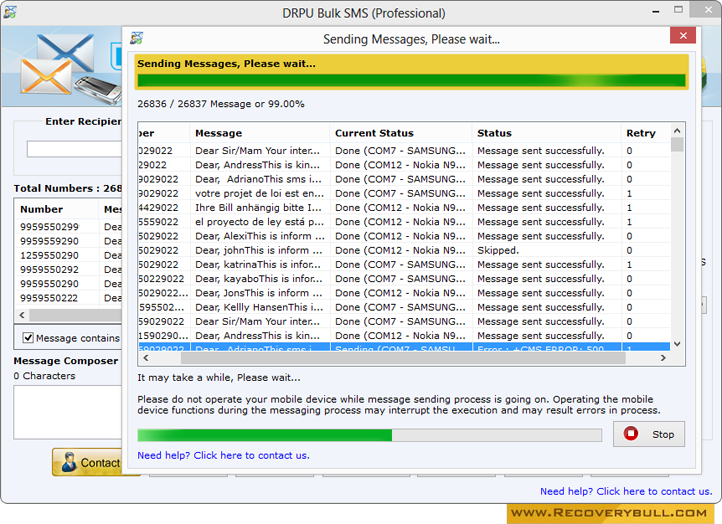This screenshot has width=722, height=524.
Task: Click the Number column header in the main window
Action: click(58, 209)
